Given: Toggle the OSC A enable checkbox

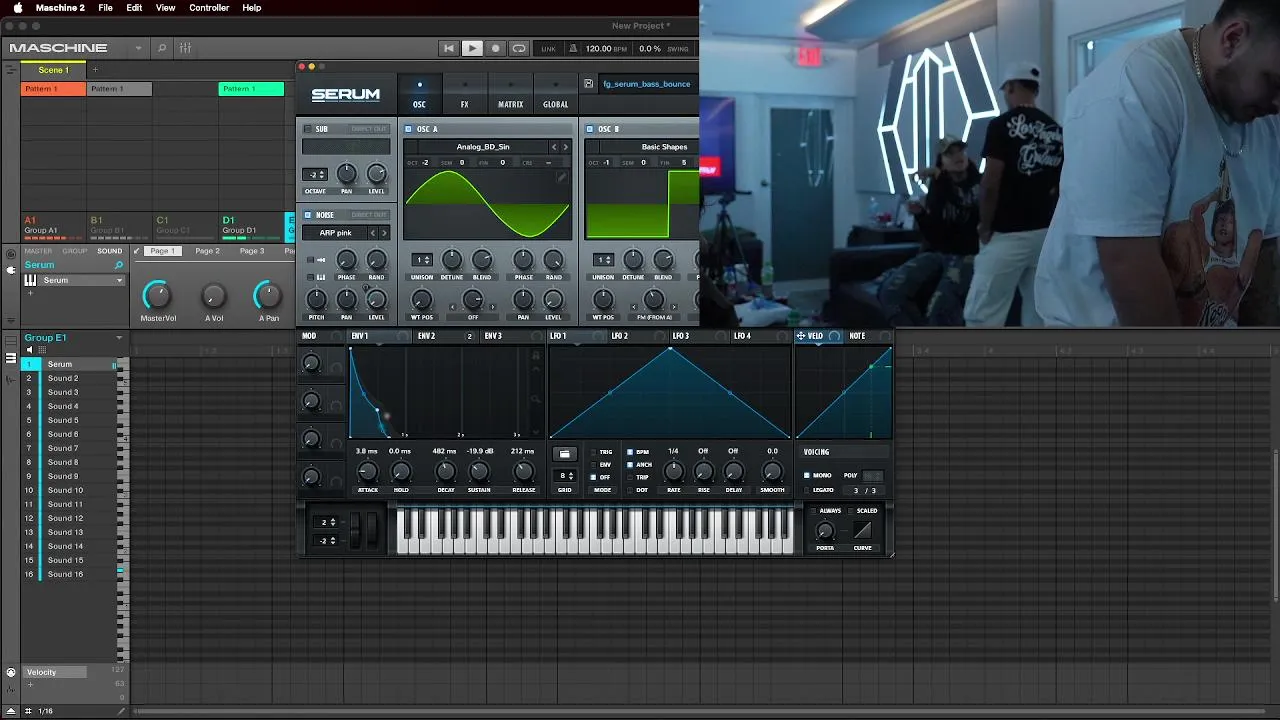Looking at the screenshot, I should coord(408,129).
